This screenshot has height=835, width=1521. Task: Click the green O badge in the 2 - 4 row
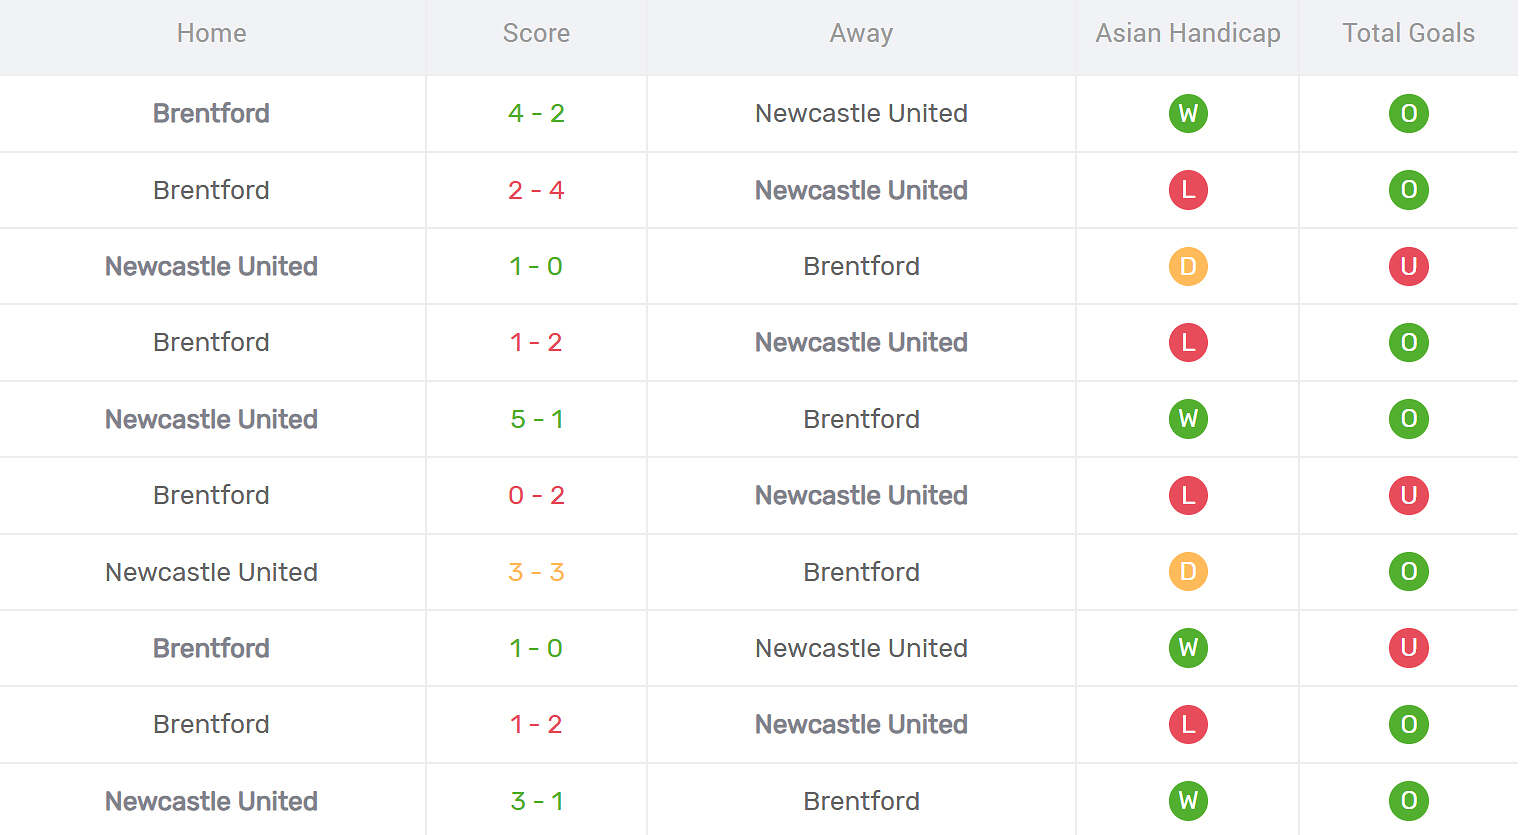[1408, 190]
